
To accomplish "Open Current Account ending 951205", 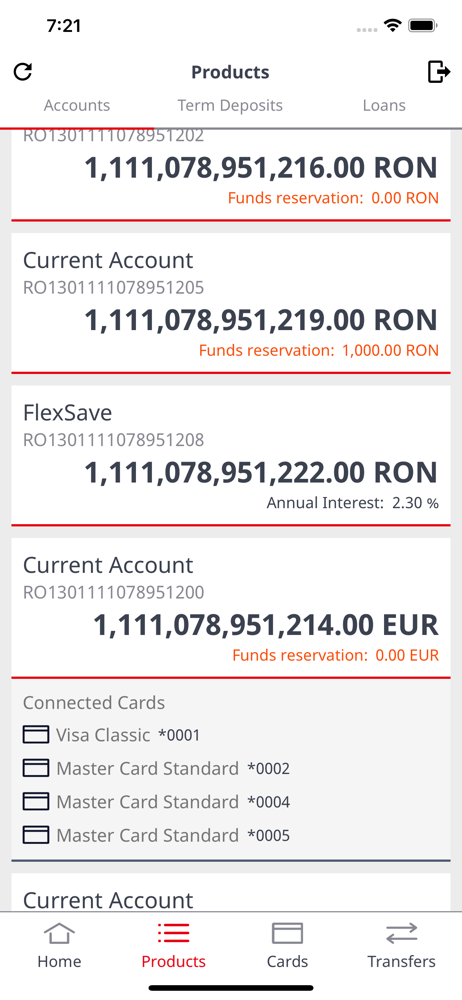I will point(231,303).
